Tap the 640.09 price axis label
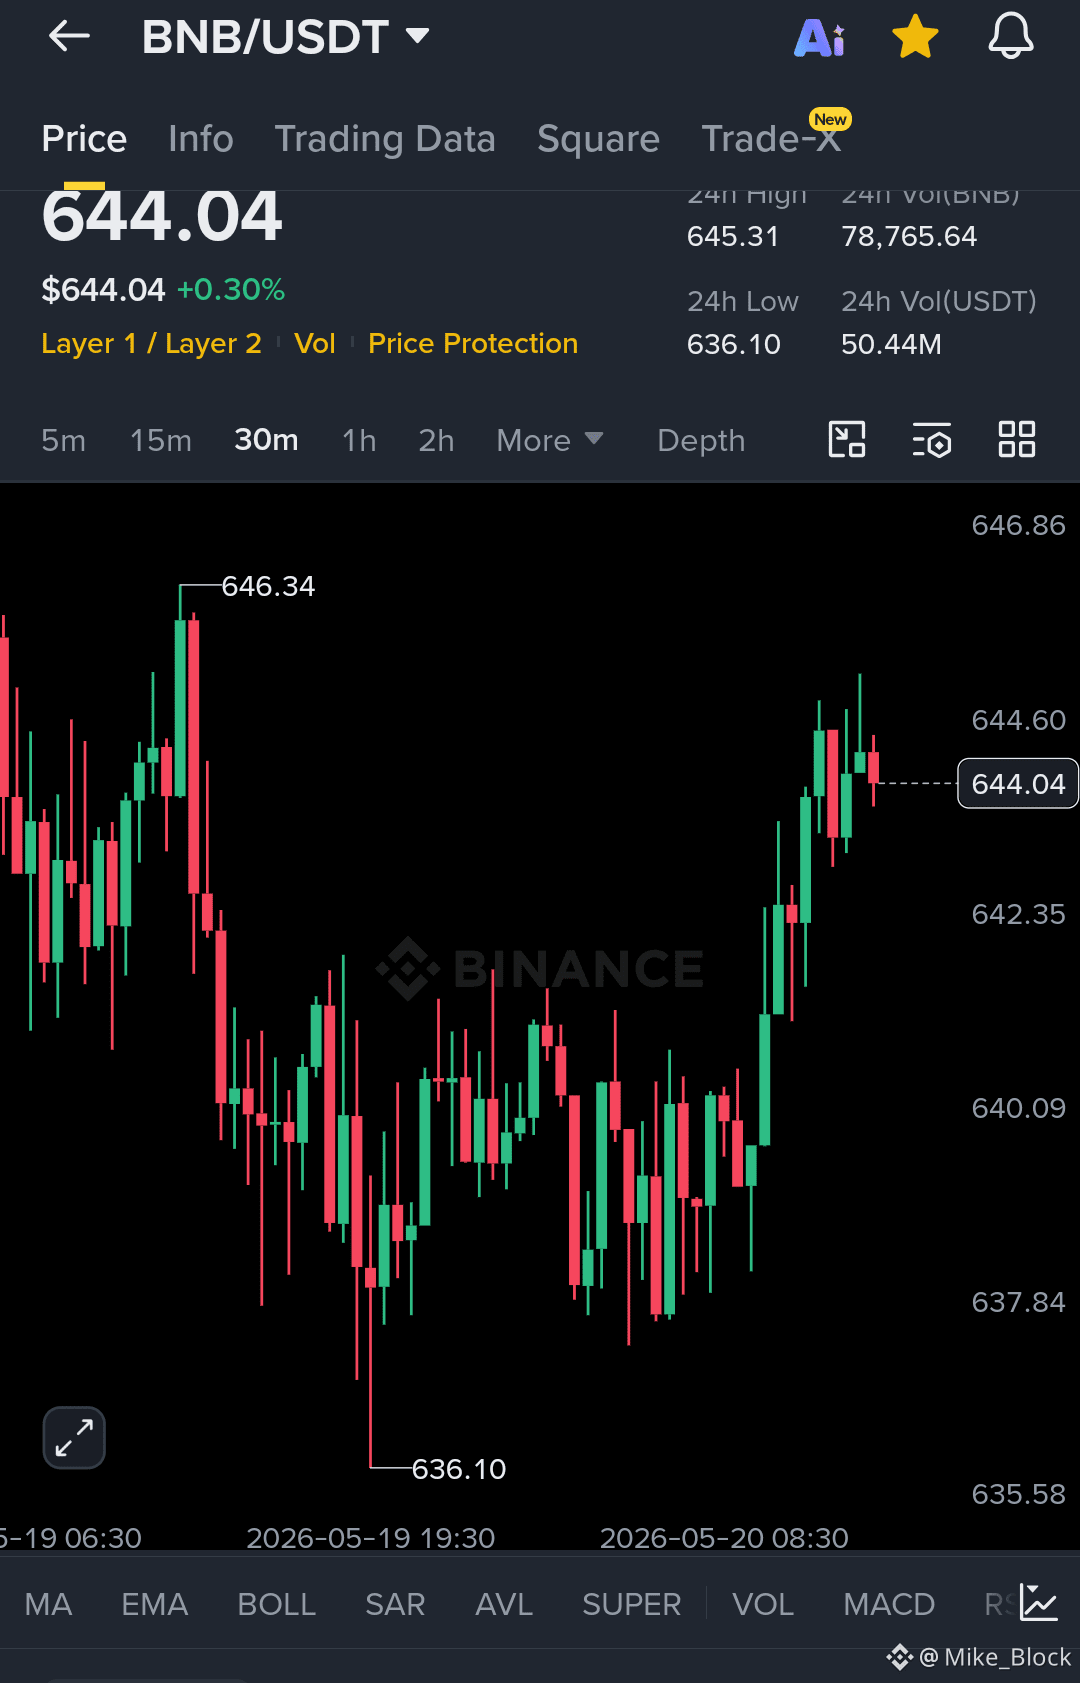The width and height of the screenshot is (1080, 1683). (1019, 1108)
